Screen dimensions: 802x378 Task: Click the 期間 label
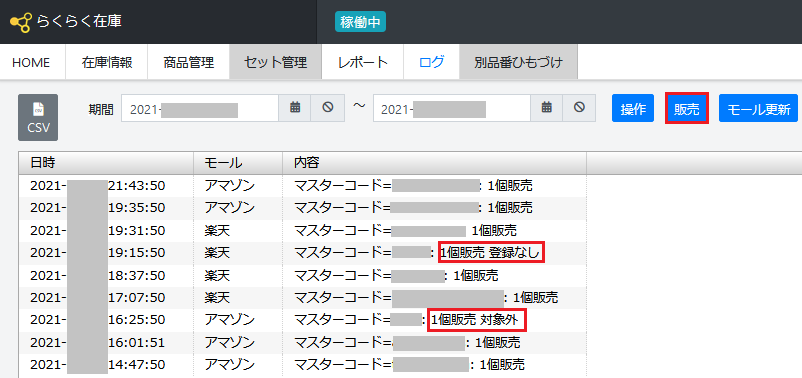coord(101,109)
